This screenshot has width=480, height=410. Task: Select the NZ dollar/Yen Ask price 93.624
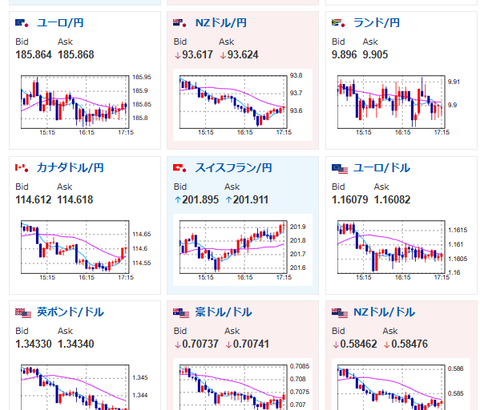tap(243, 55)
